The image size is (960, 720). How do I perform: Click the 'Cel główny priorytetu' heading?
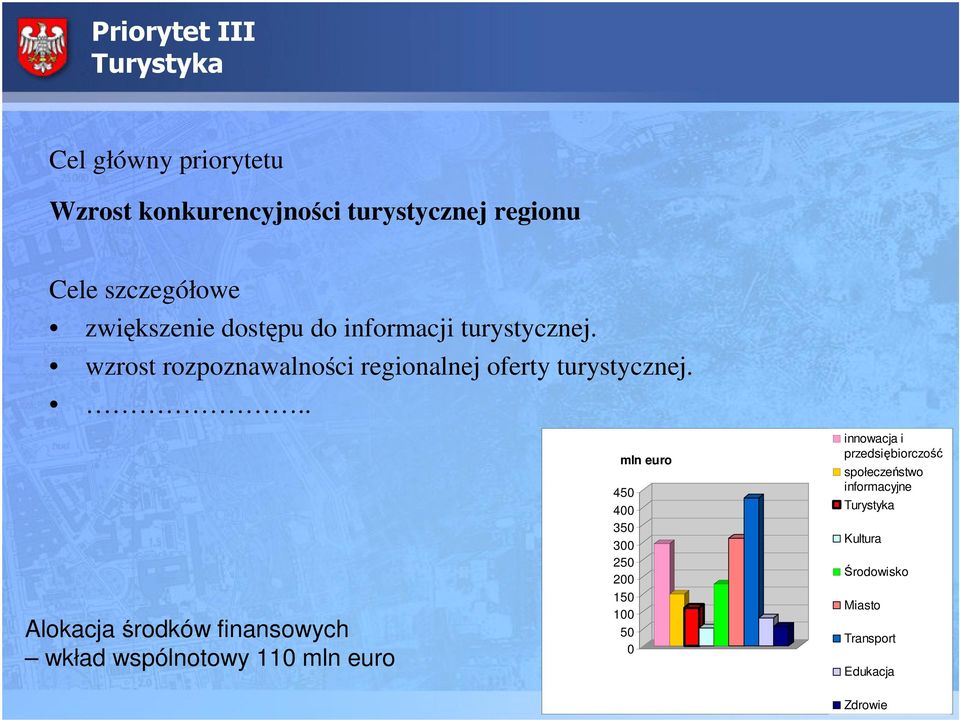click(166, 160)
